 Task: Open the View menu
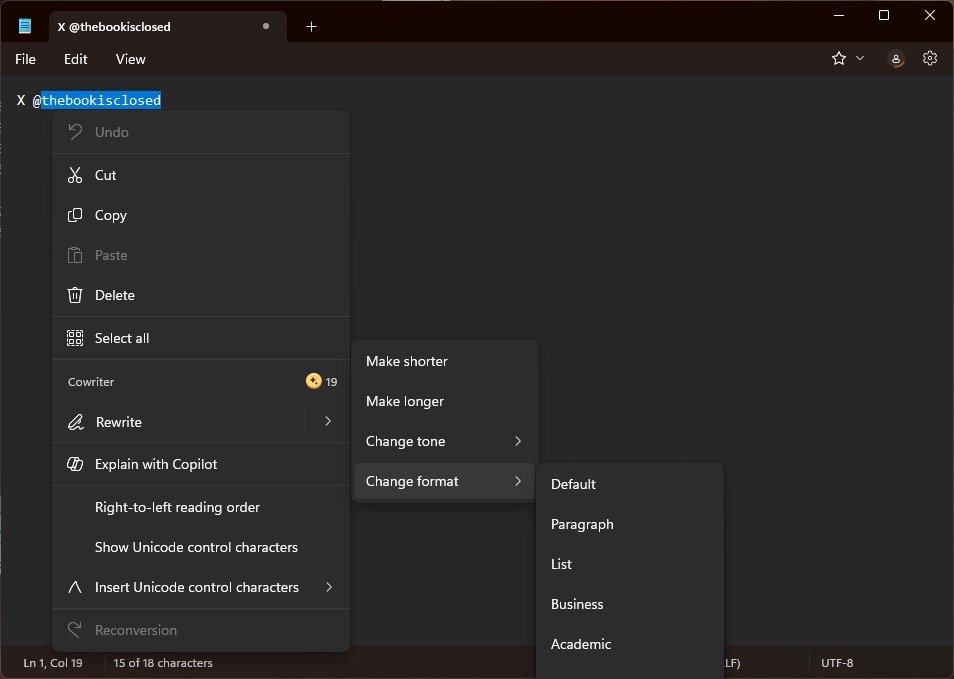[130, 59]
